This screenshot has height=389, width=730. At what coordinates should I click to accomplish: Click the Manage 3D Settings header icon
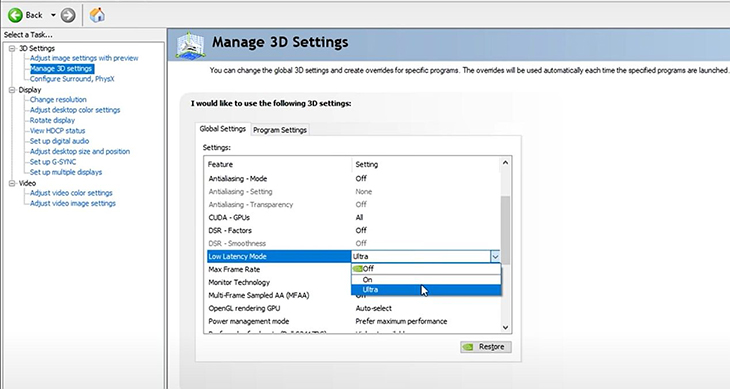click(x=190, y=45)
